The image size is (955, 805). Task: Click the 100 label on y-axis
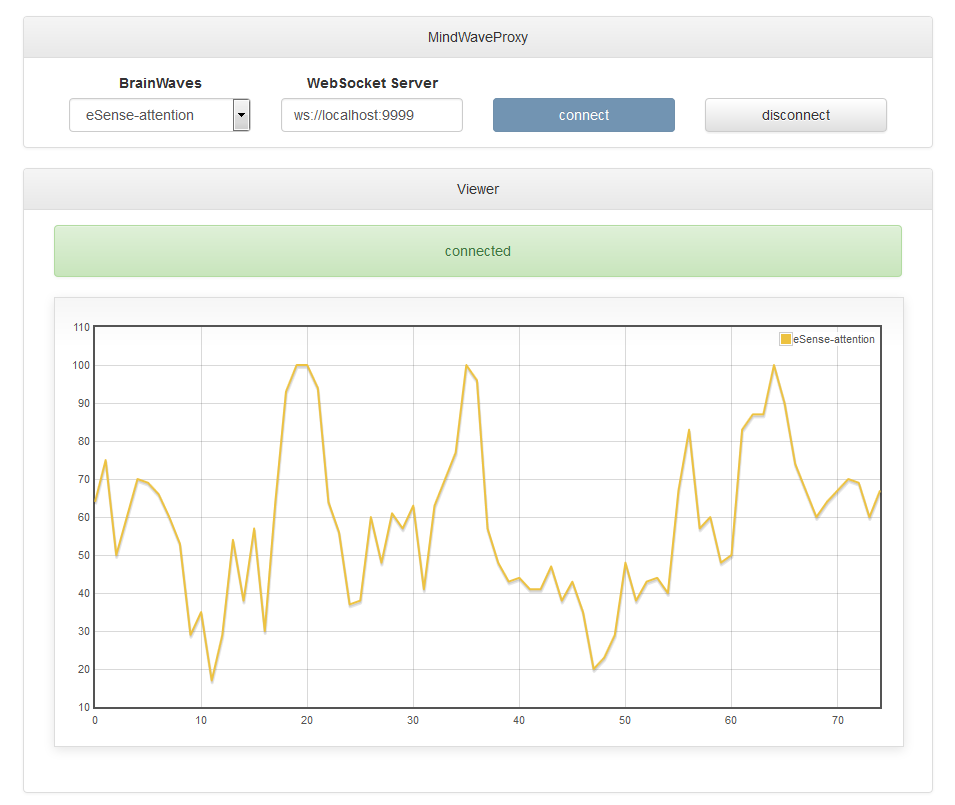(x=81, y=365)
